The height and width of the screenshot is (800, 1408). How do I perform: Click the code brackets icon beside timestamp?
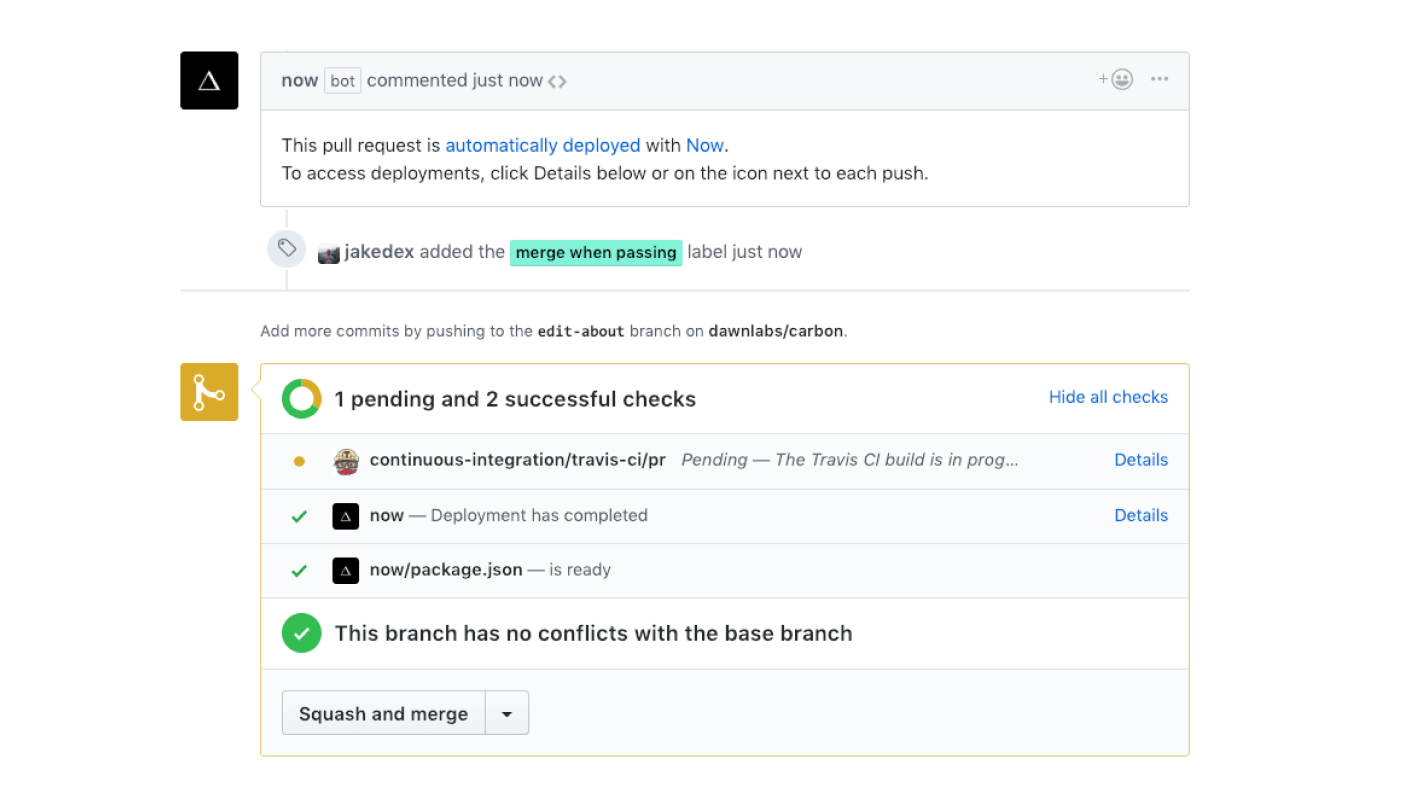coord(557,81)
